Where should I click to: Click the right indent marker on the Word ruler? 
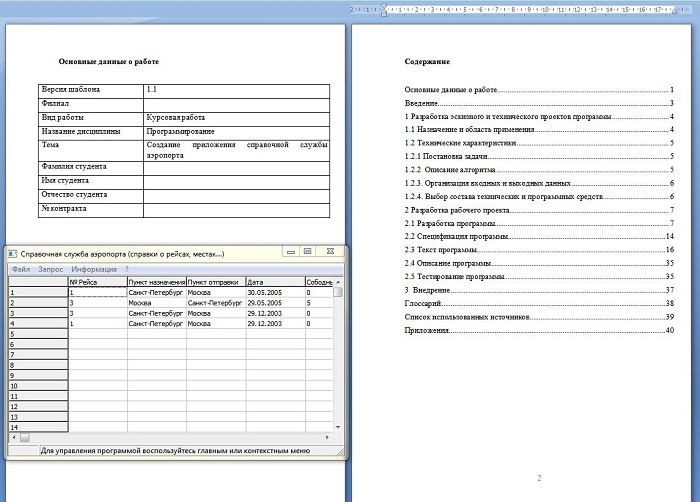click(x=675, y=10)
